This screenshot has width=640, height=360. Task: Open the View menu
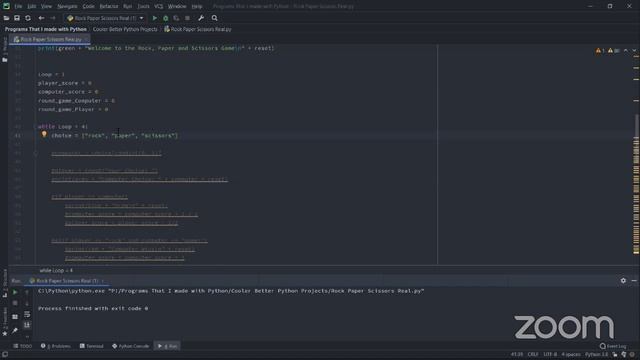pyautogui.click(x=46, y=7)
